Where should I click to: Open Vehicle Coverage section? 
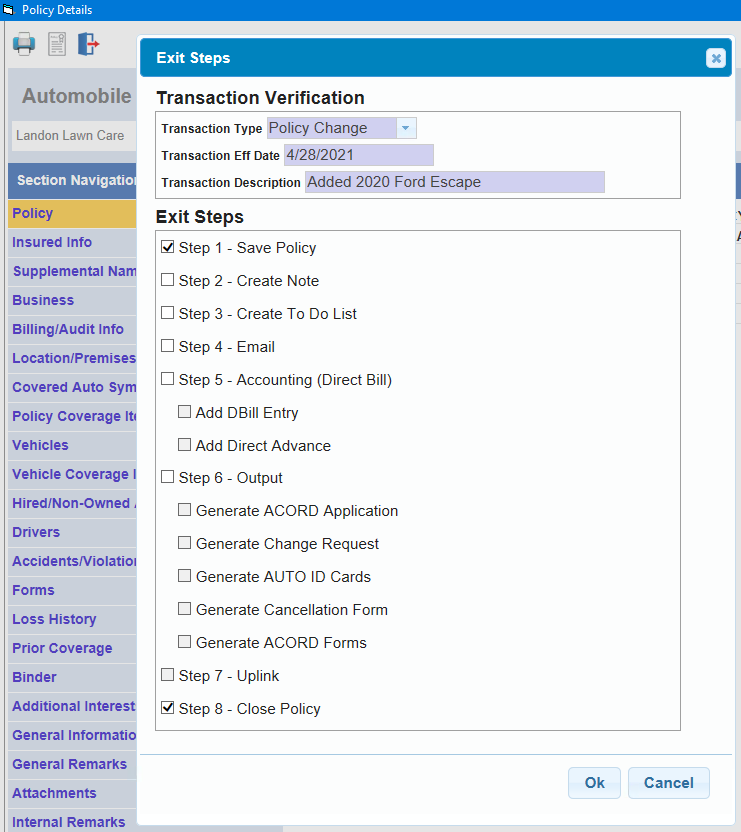[72, 474]
